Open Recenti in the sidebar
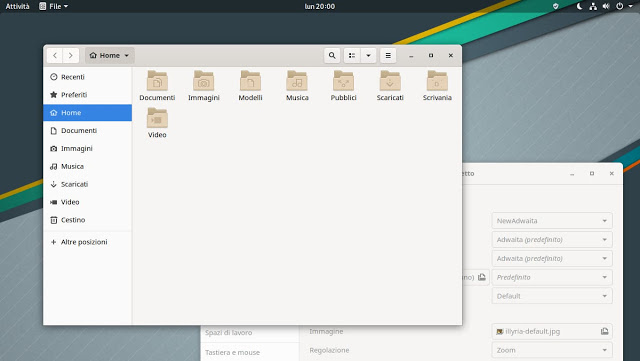Image resolution: width=640 pixels, height=361 pixels. click(x=87, y=77)
